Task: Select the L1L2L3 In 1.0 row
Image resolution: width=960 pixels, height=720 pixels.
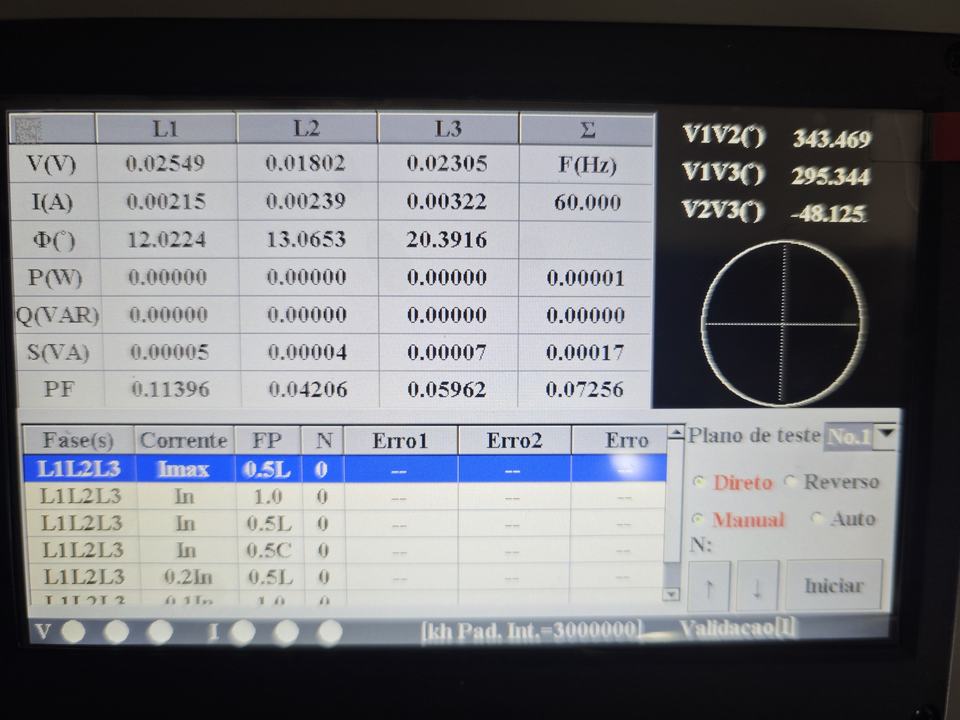Action: coord(346,497)
